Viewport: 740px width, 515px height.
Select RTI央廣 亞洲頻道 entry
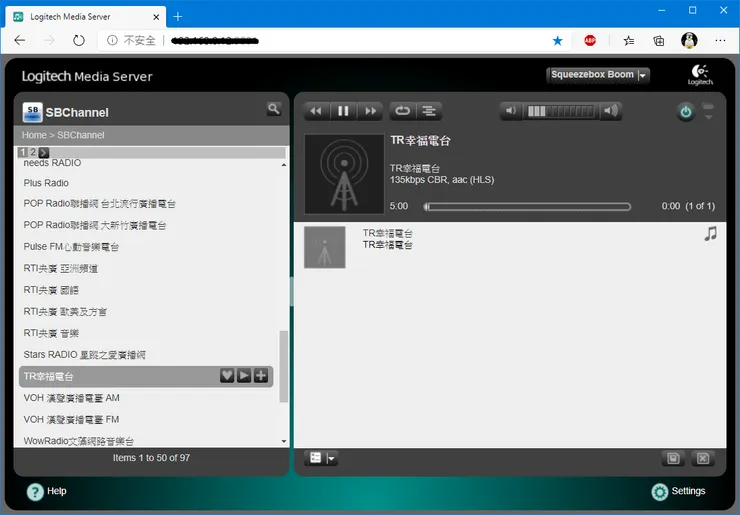pos(61,269)
